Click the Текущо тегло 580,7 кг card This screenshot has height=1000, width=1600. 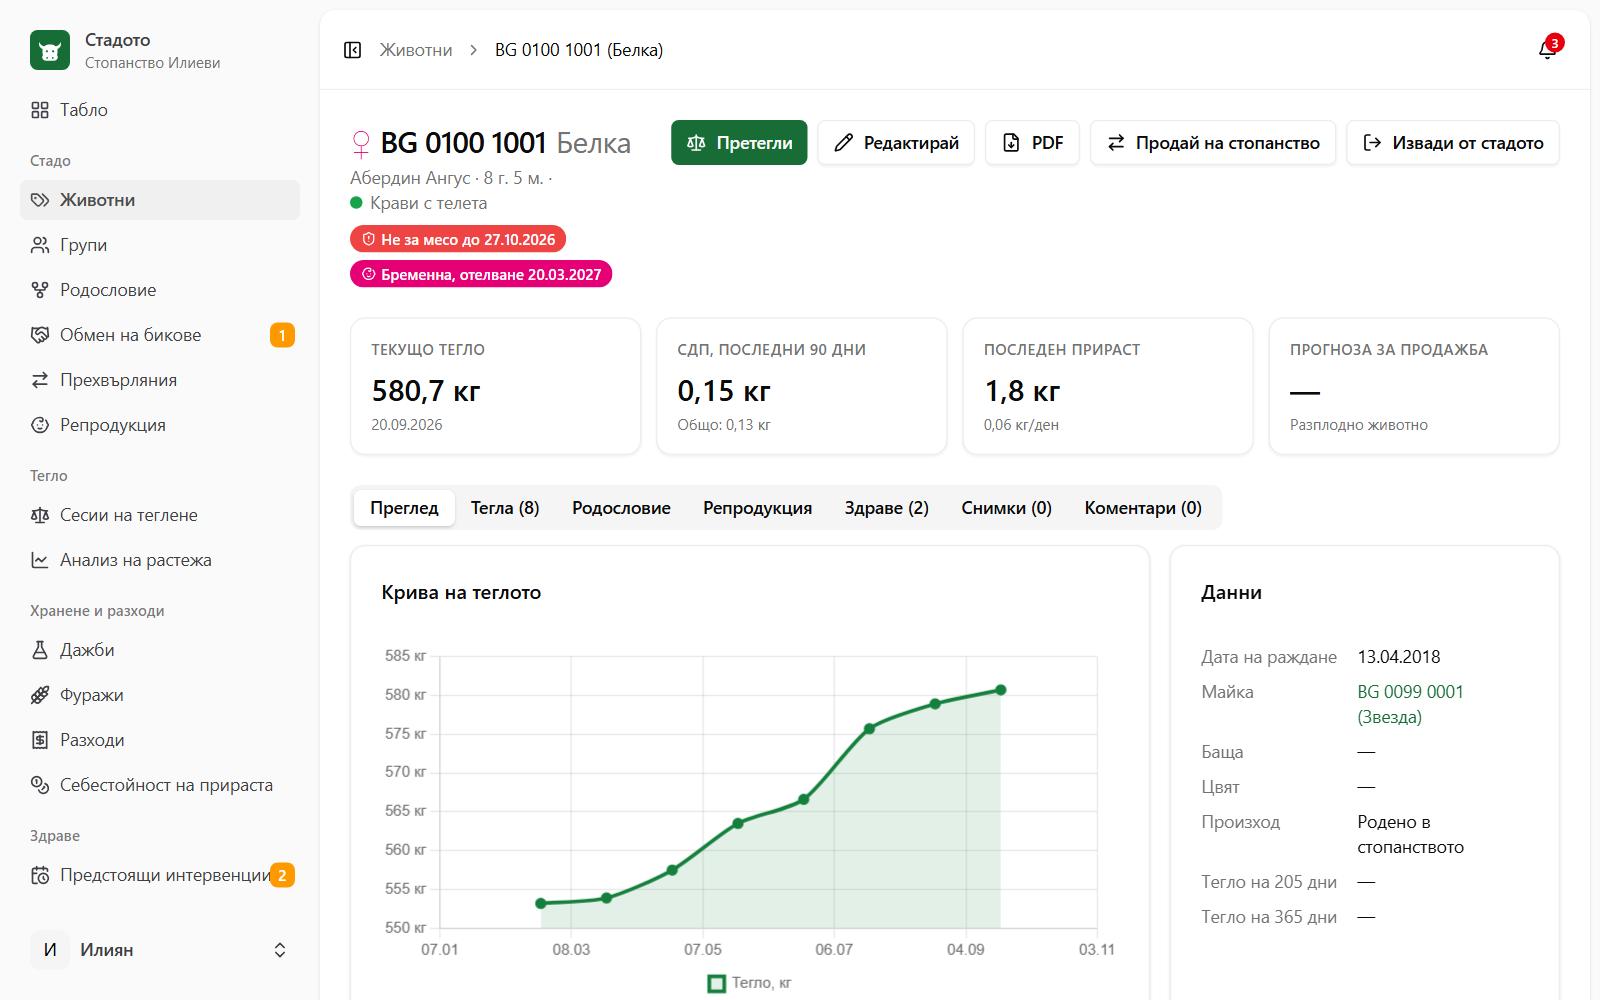pyautogui.click(x=495, y=386)
